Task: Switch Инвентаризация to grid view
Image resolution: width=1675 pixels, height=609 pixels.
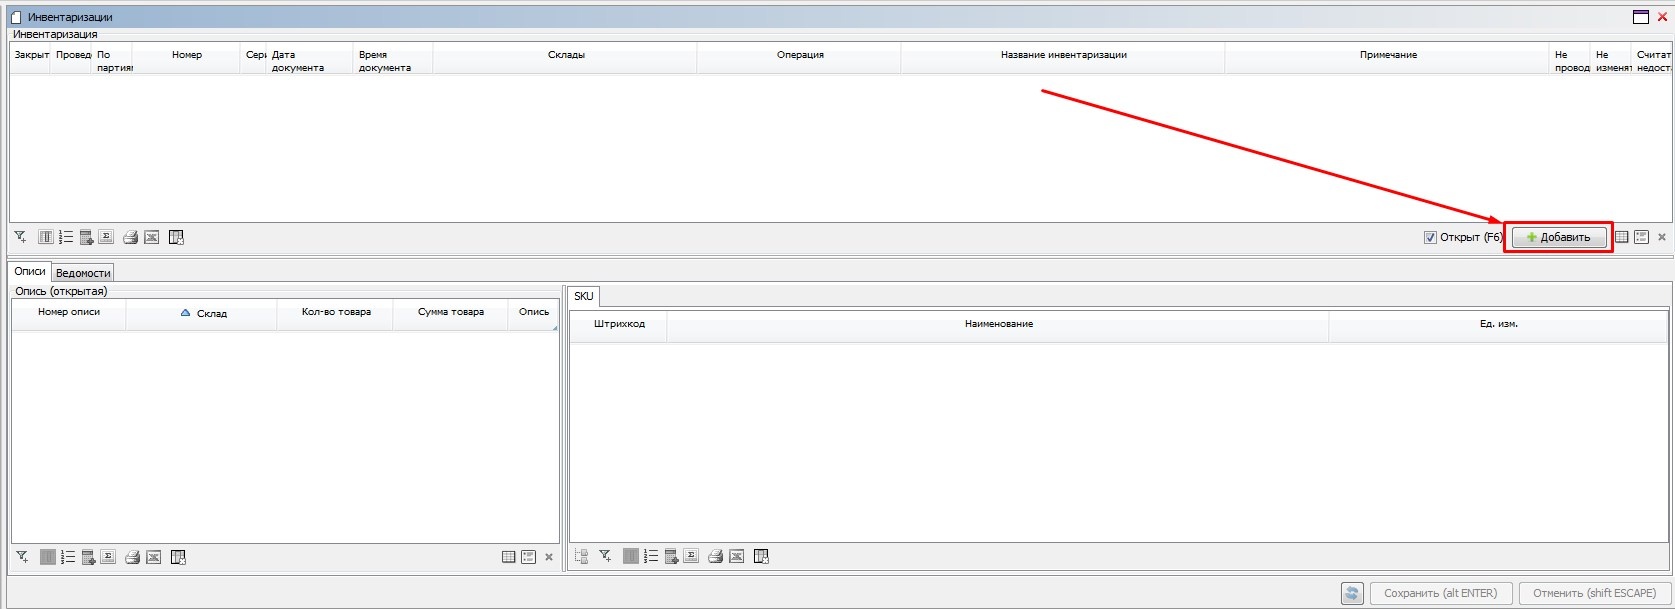Action: [x=1622, y=237]
